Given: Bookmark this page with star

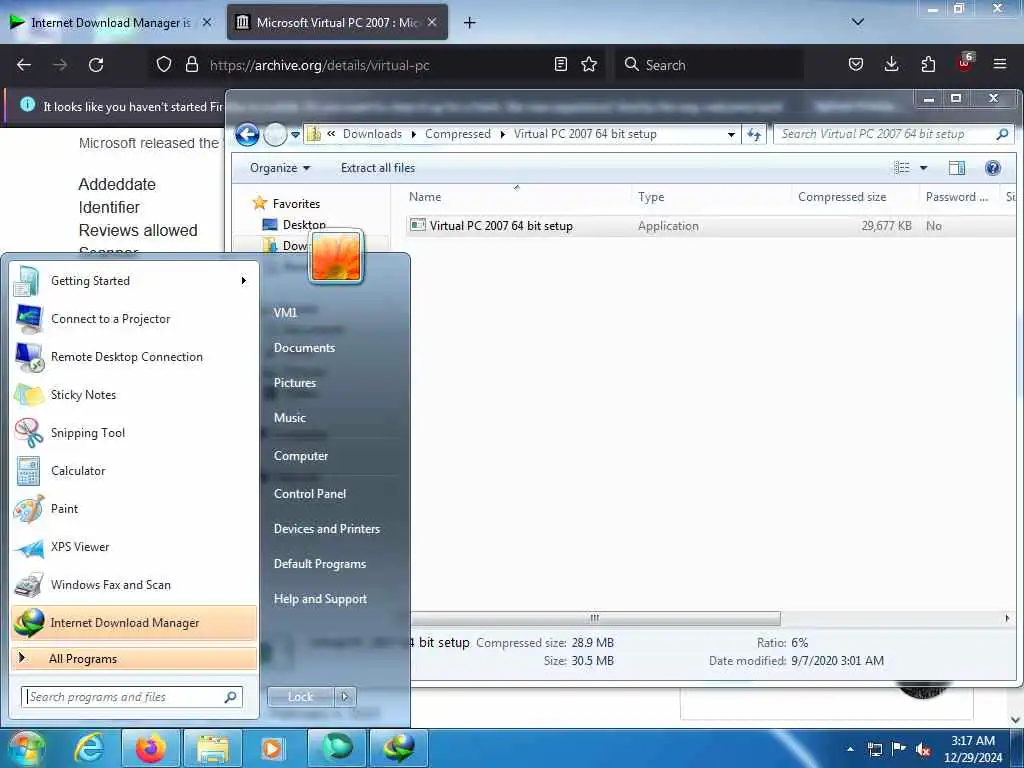Looking at the screenshot, I should (589, 64).
